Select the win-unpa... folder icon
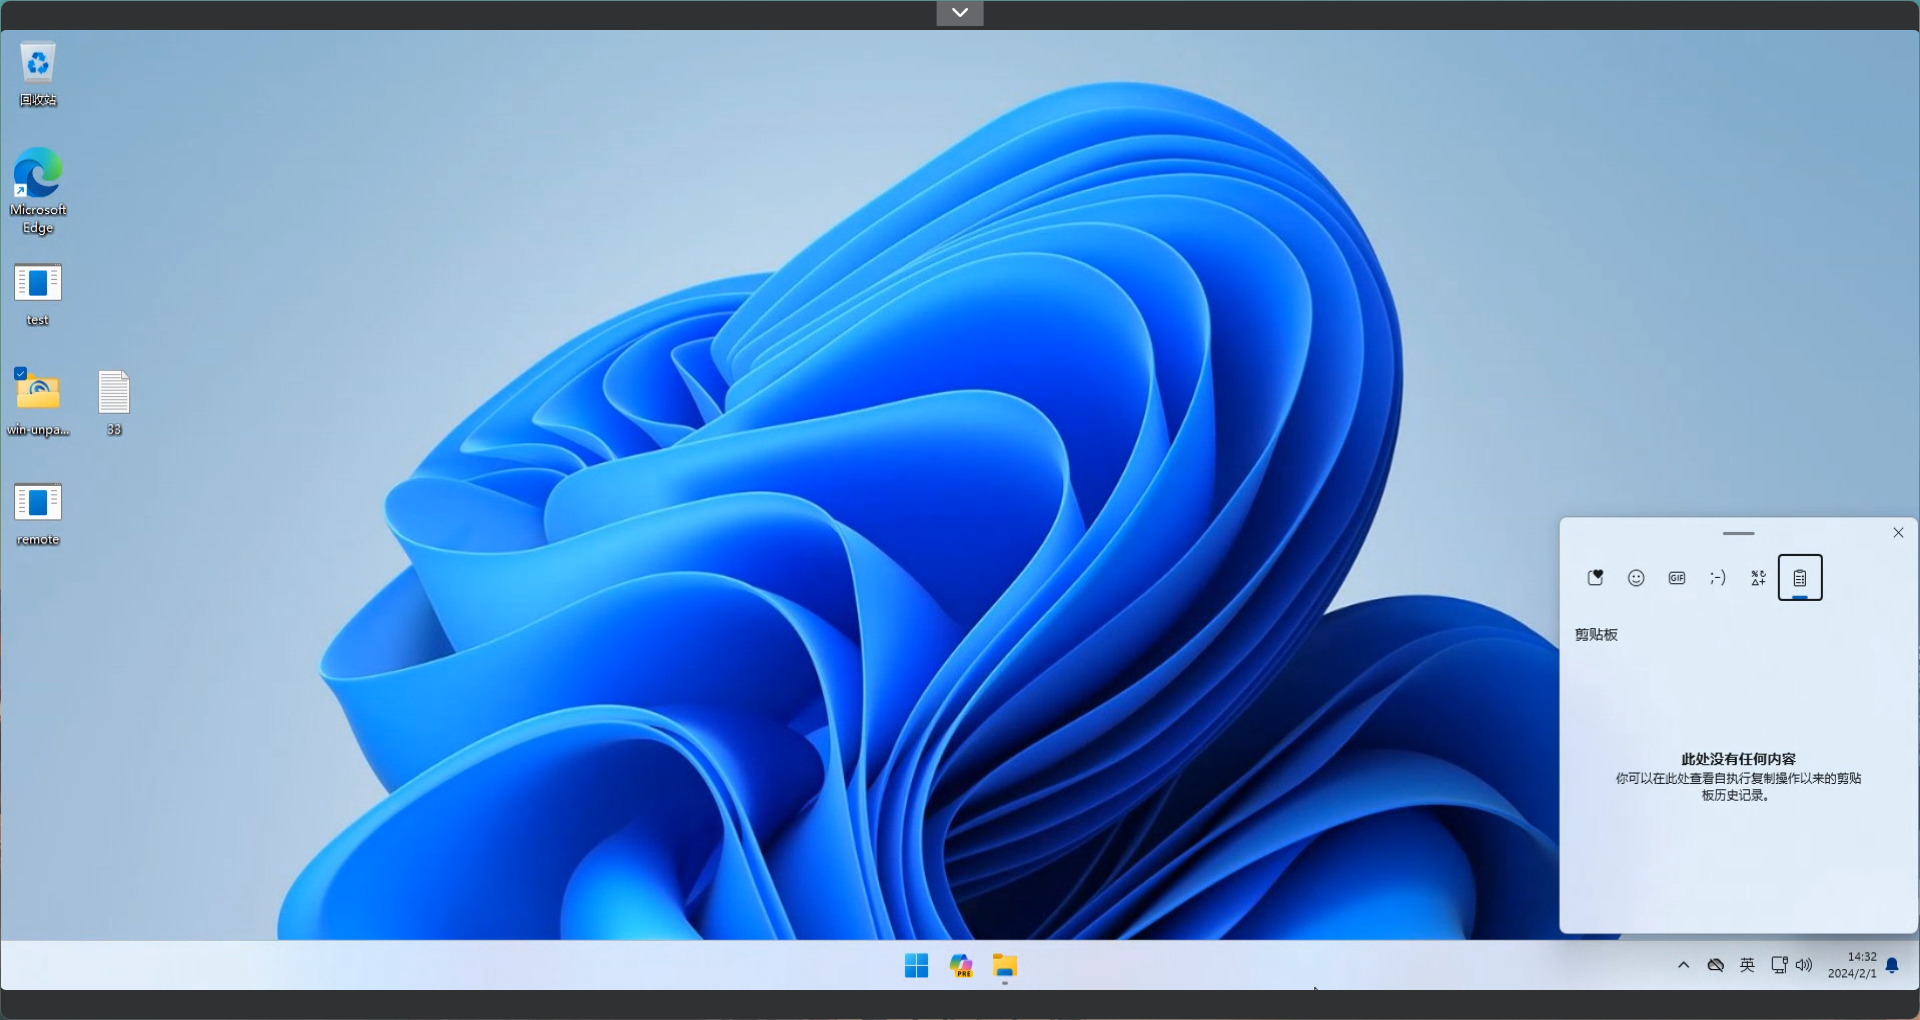The height and width of the screenshot is (1020, 1920). coord(38,403)
